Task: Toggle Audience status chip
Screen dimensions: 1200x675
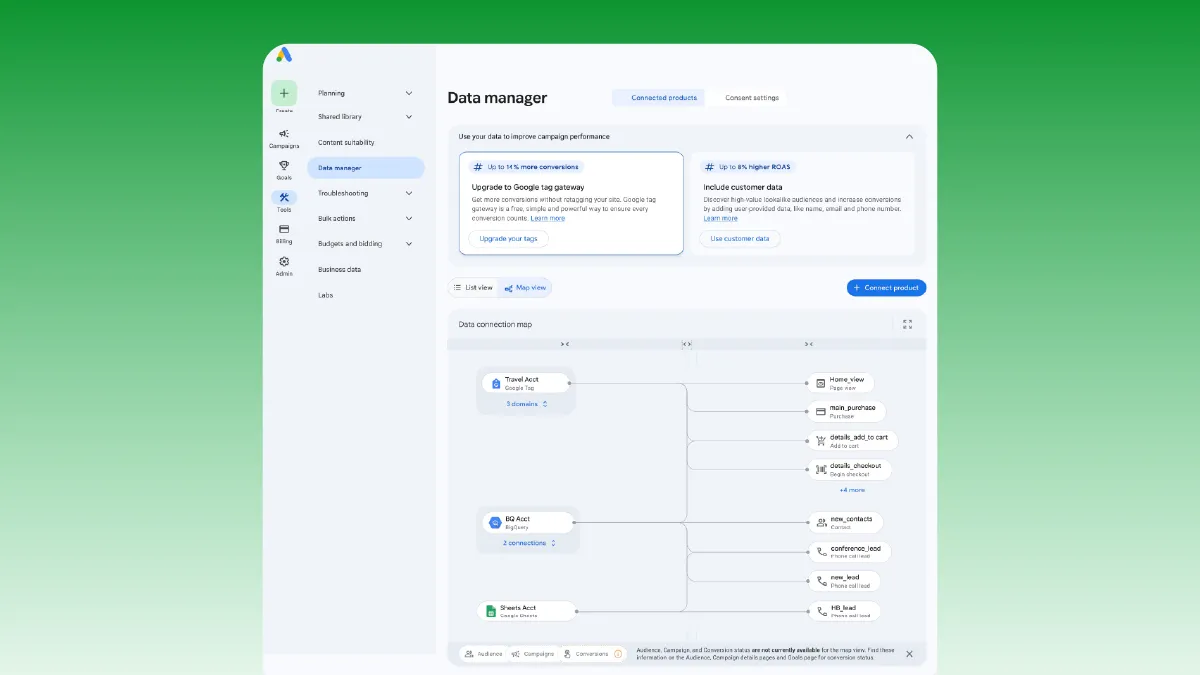Action: point(483,654)
